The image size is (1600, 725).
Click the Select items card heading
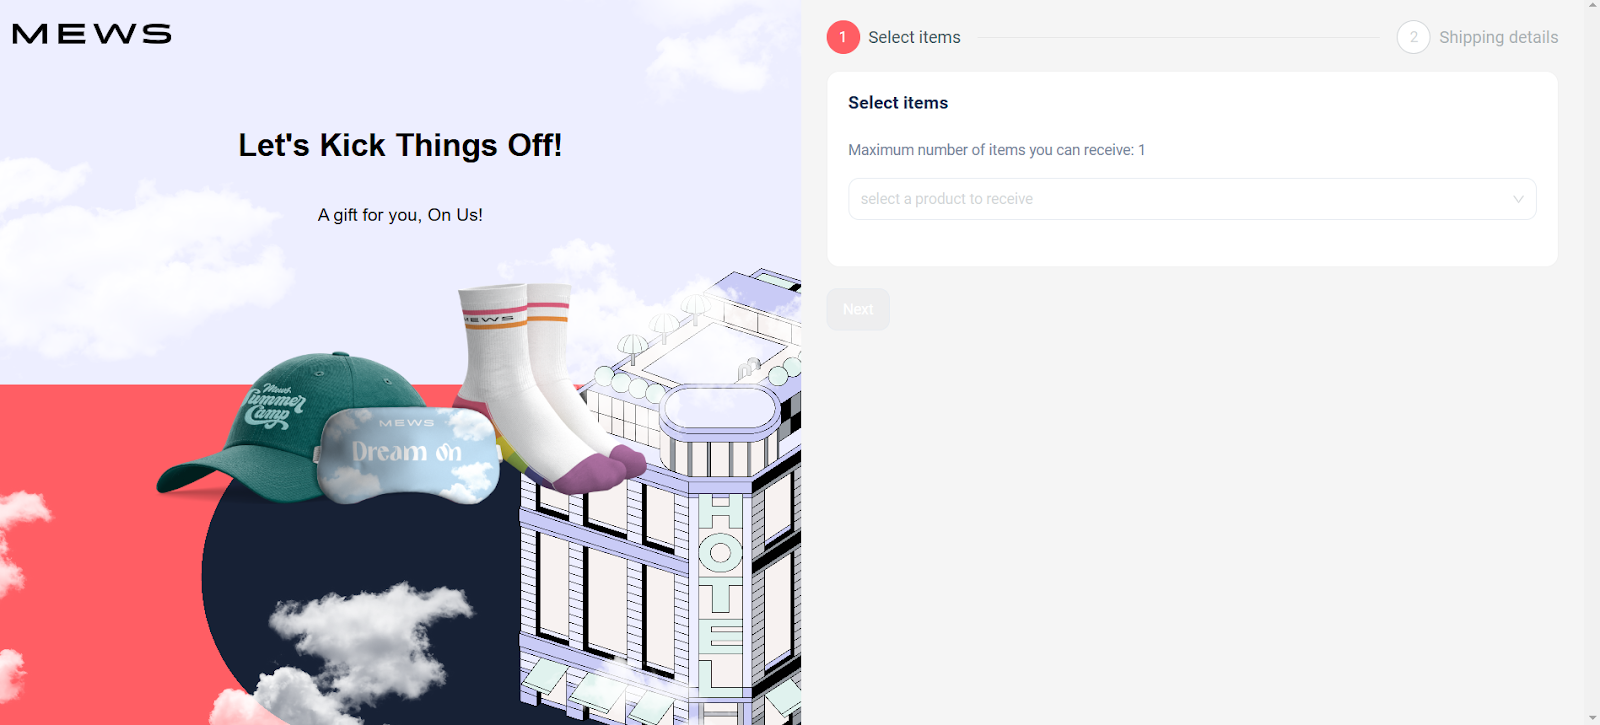pyautogui.click(x=898, y=102)
